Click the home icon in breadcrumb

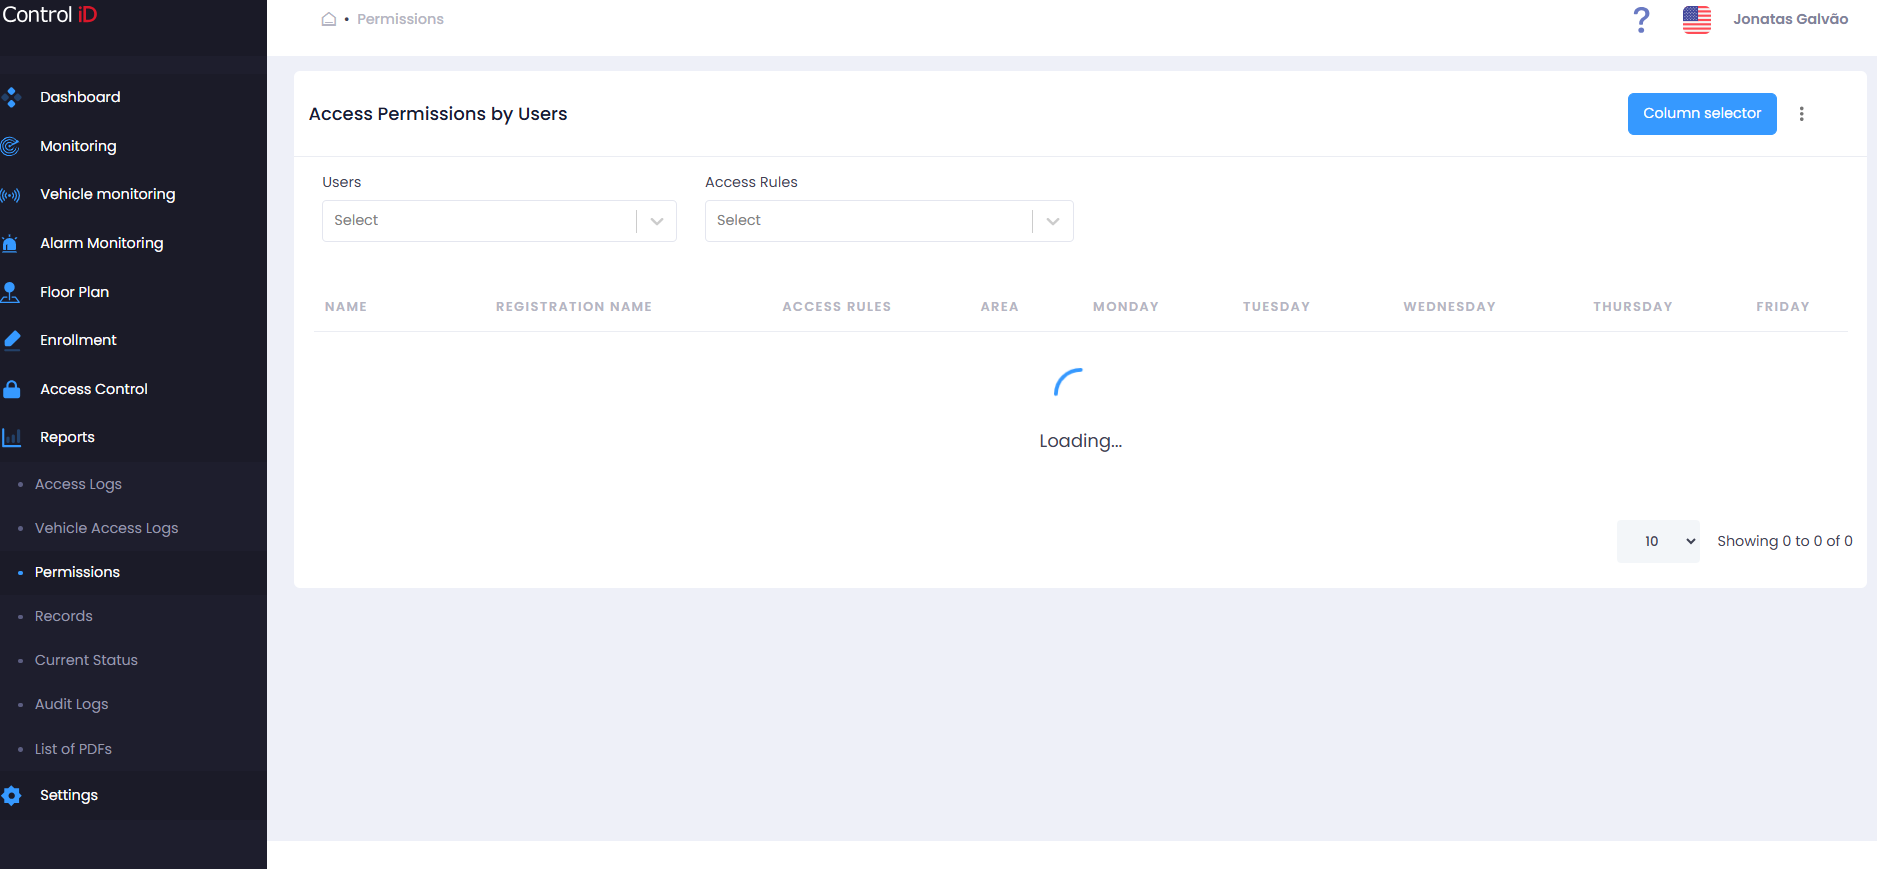[328, 19]
